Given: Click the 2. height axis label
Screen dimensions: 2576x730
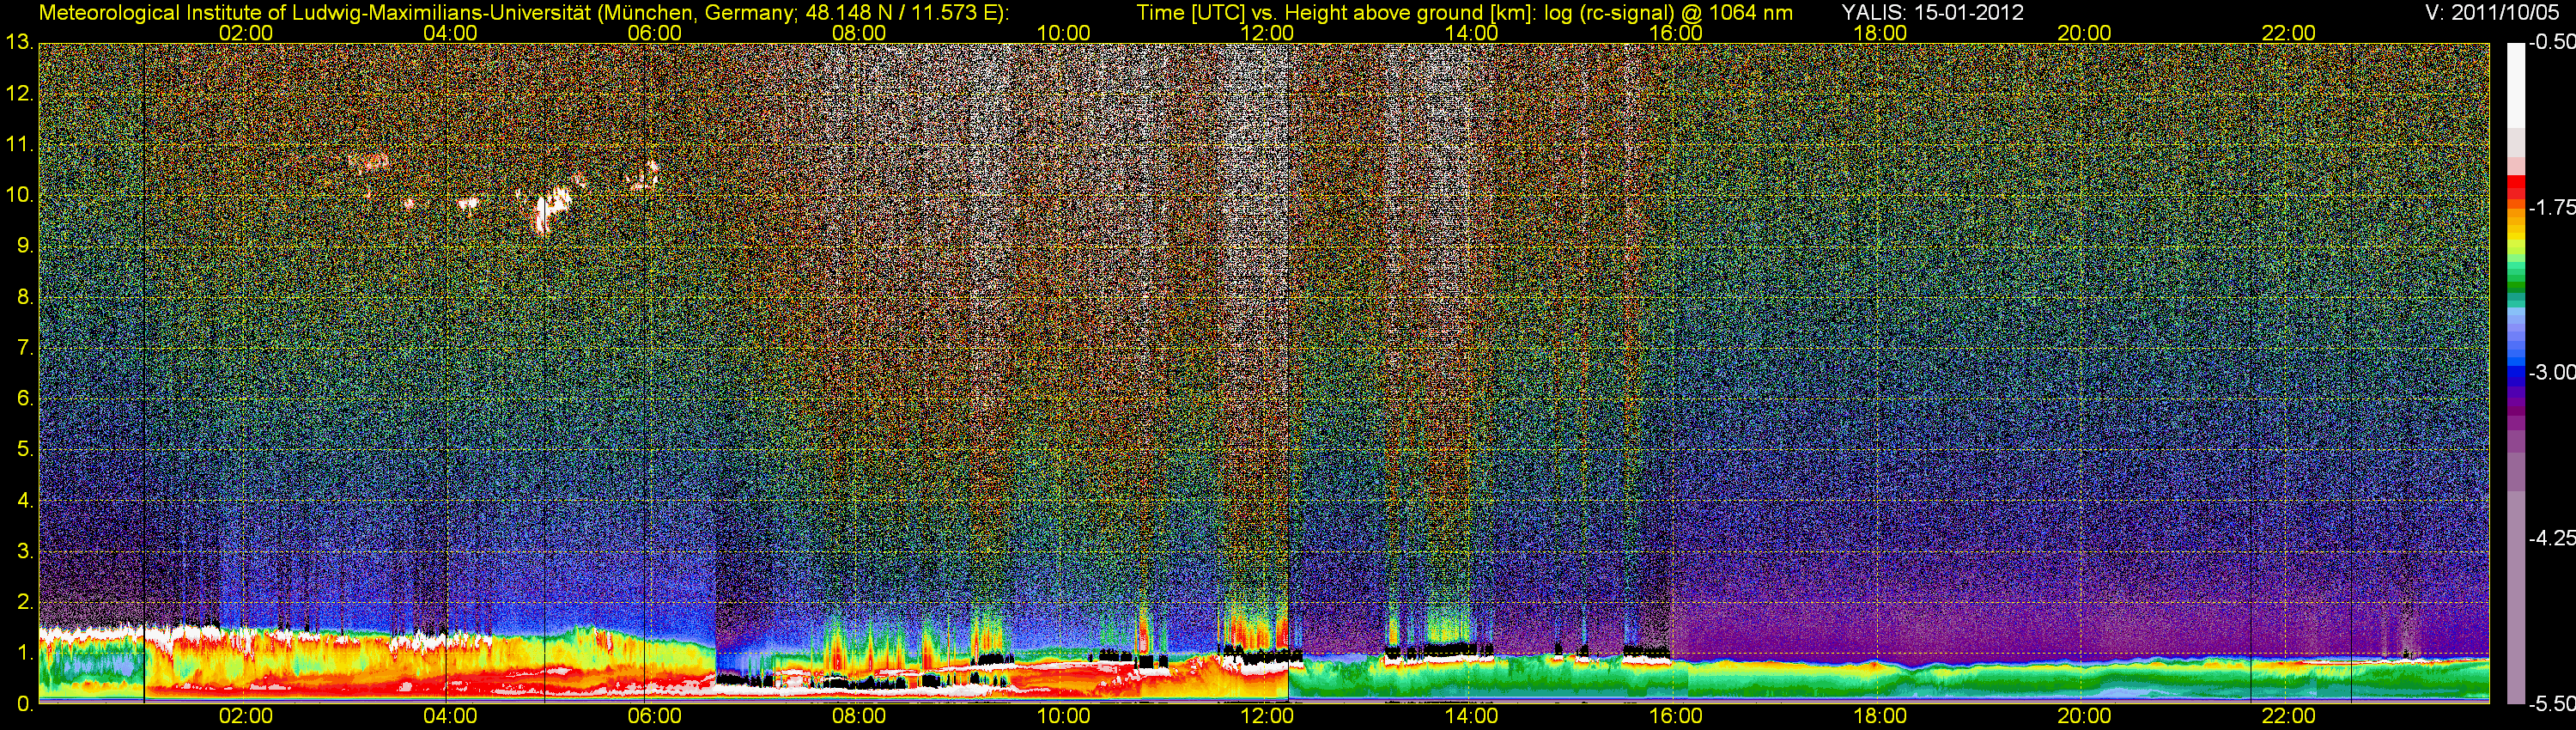Looking at the screenshot, I should pos(24,602).
